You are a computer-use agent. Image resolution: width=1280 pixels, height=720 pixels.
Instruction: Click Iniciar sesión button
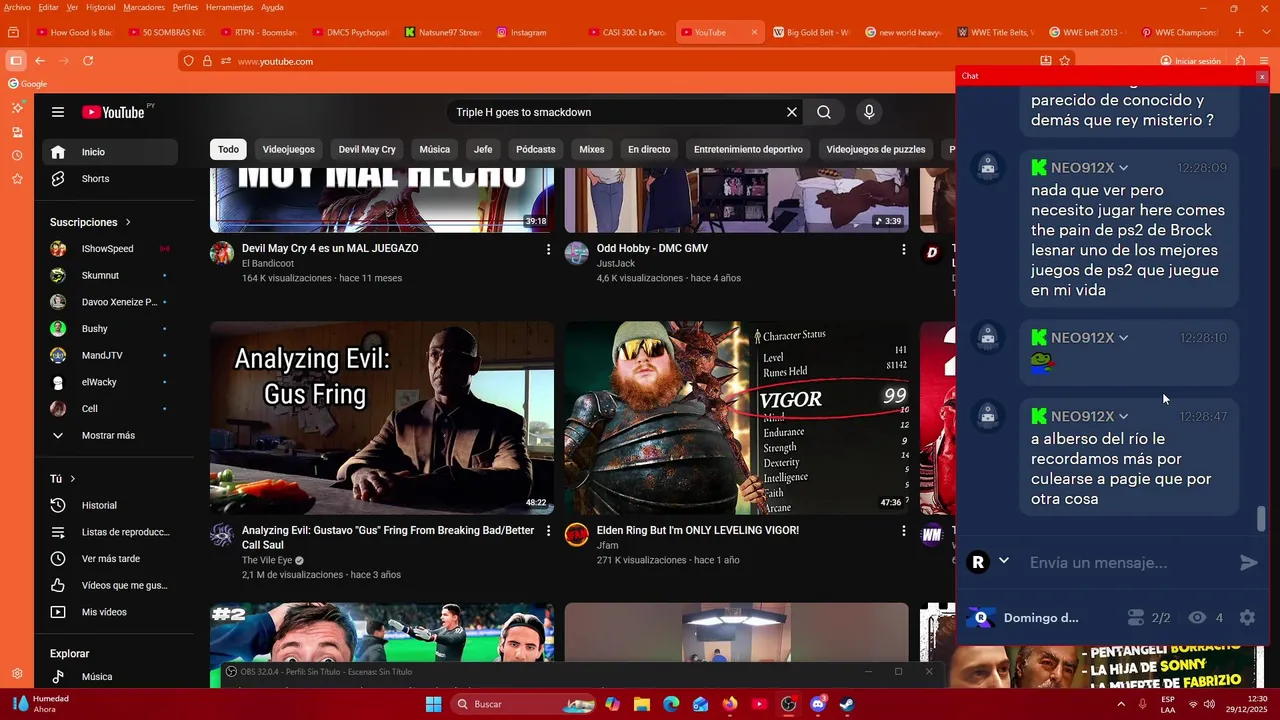(1191, 61)
